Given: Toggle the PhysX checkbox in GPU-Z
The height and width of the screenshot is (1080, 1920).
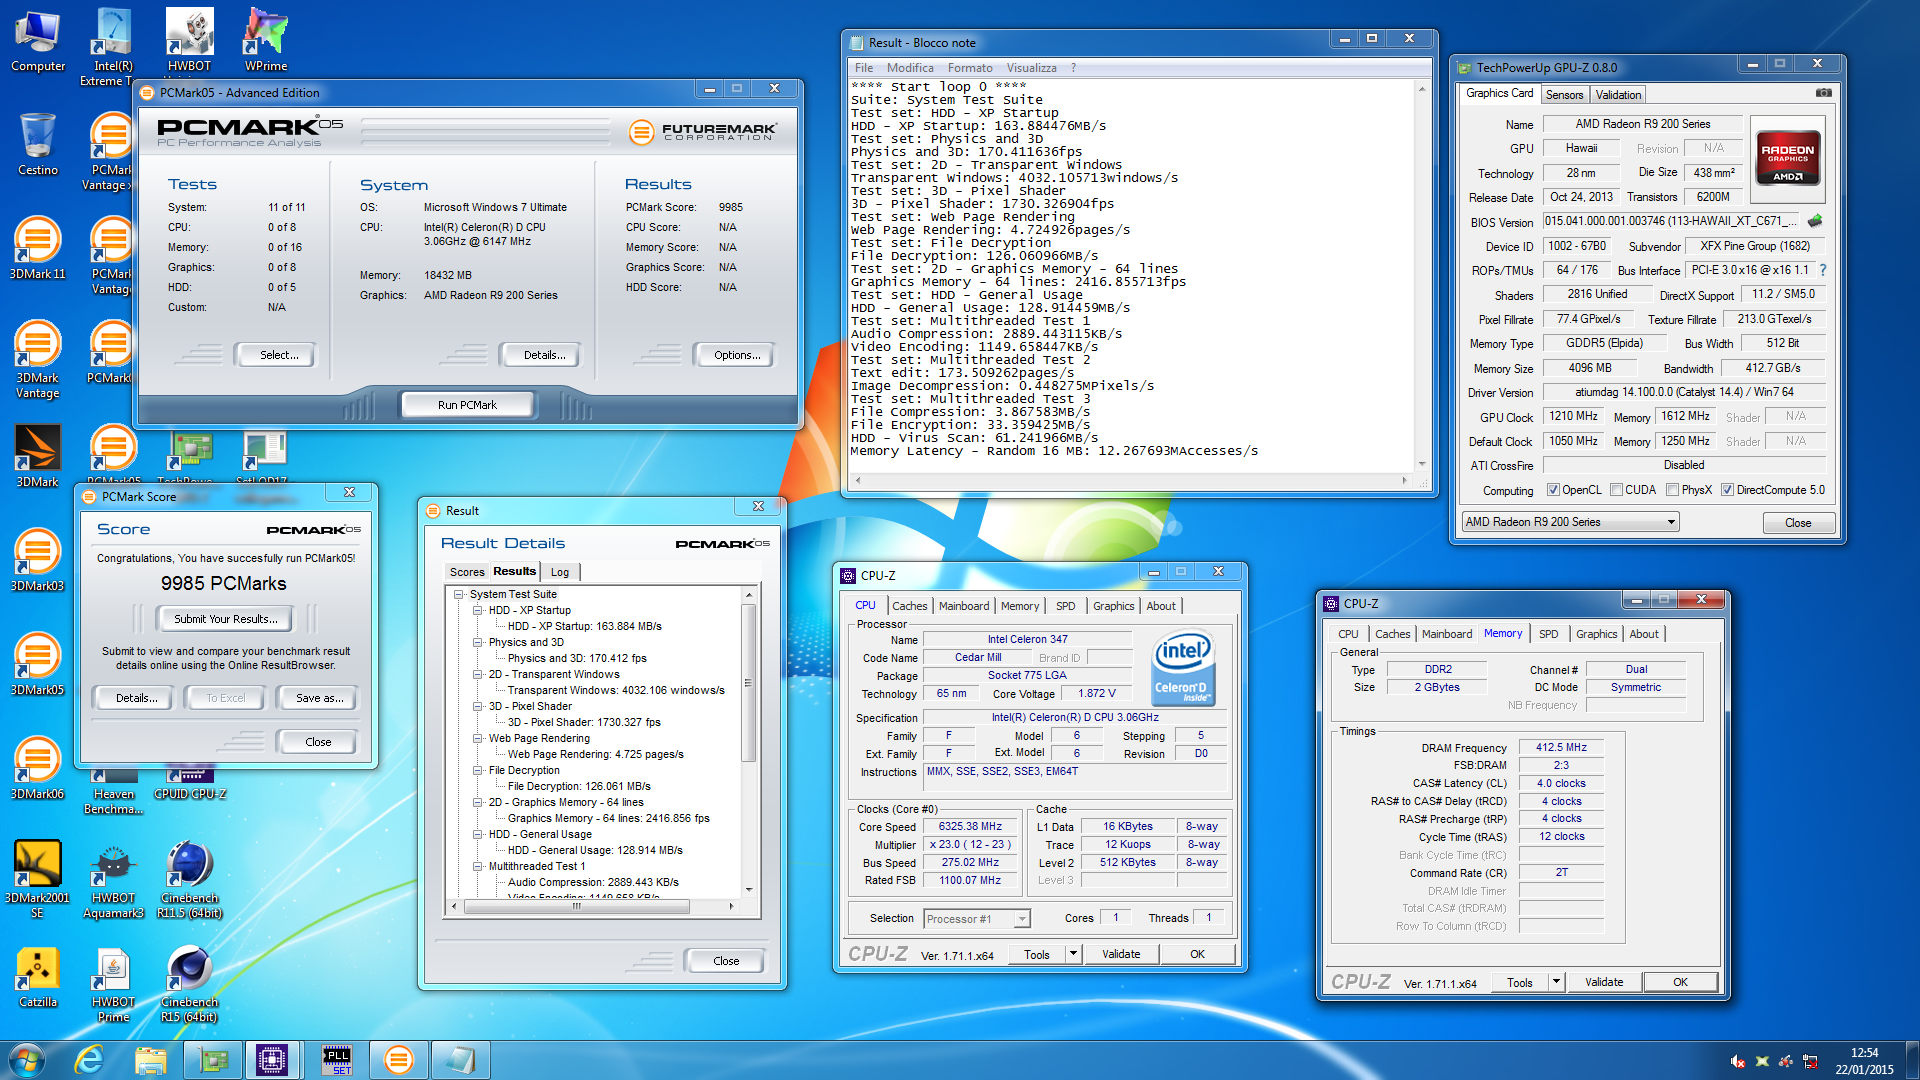Looking at the screenshot, I should click(1672, 490).
